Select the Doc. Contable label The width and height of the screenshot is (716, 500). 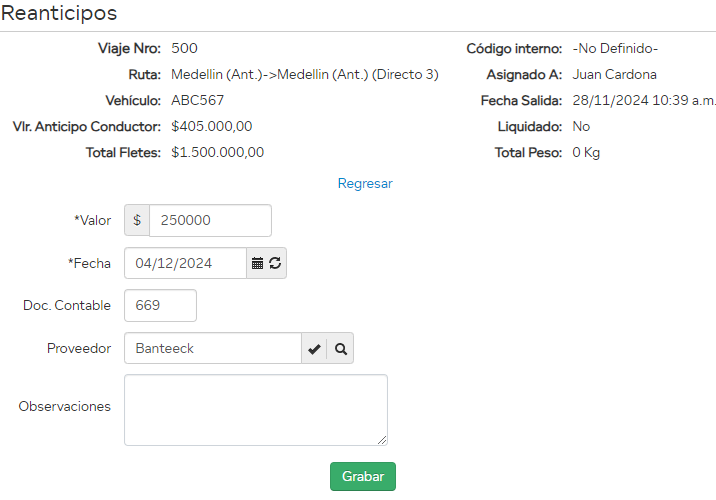point(67,306)
